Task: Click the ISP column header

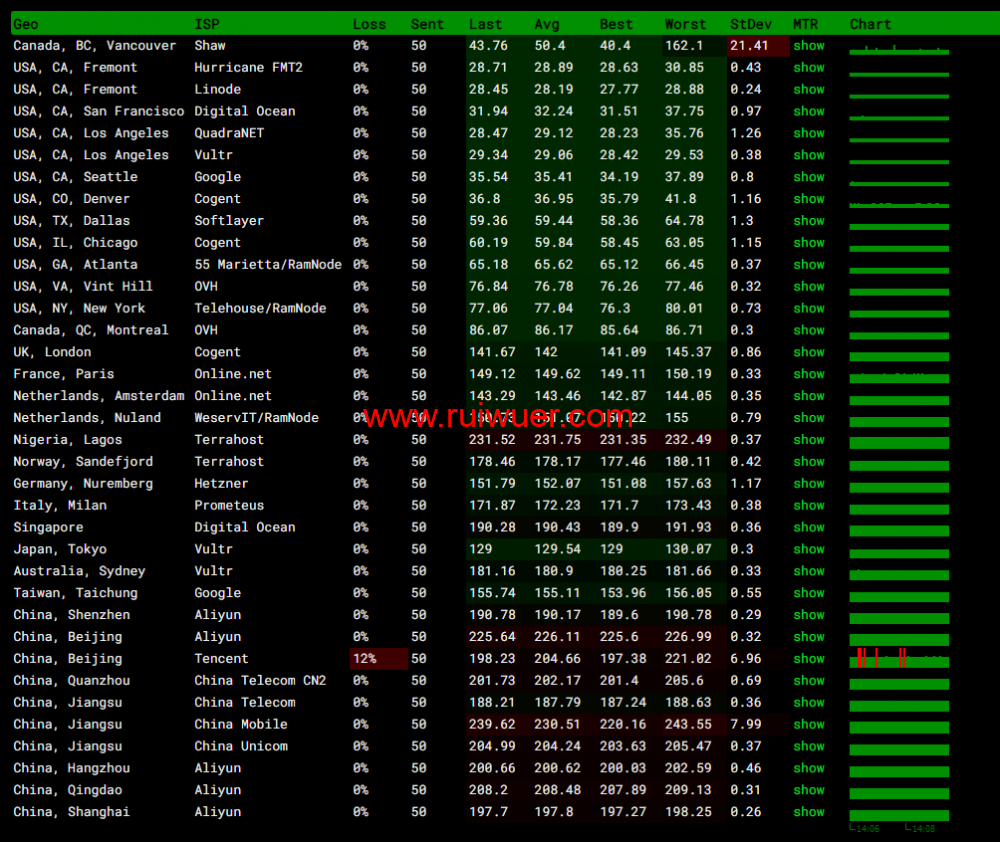Action: [206, 24]
